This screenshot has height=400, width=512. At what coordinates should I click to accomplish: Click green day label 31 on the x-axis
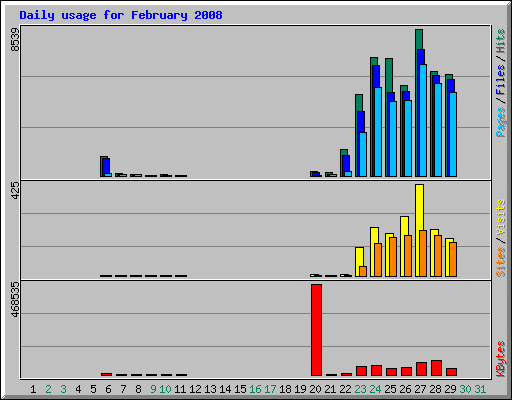click(x=480, y=389)
